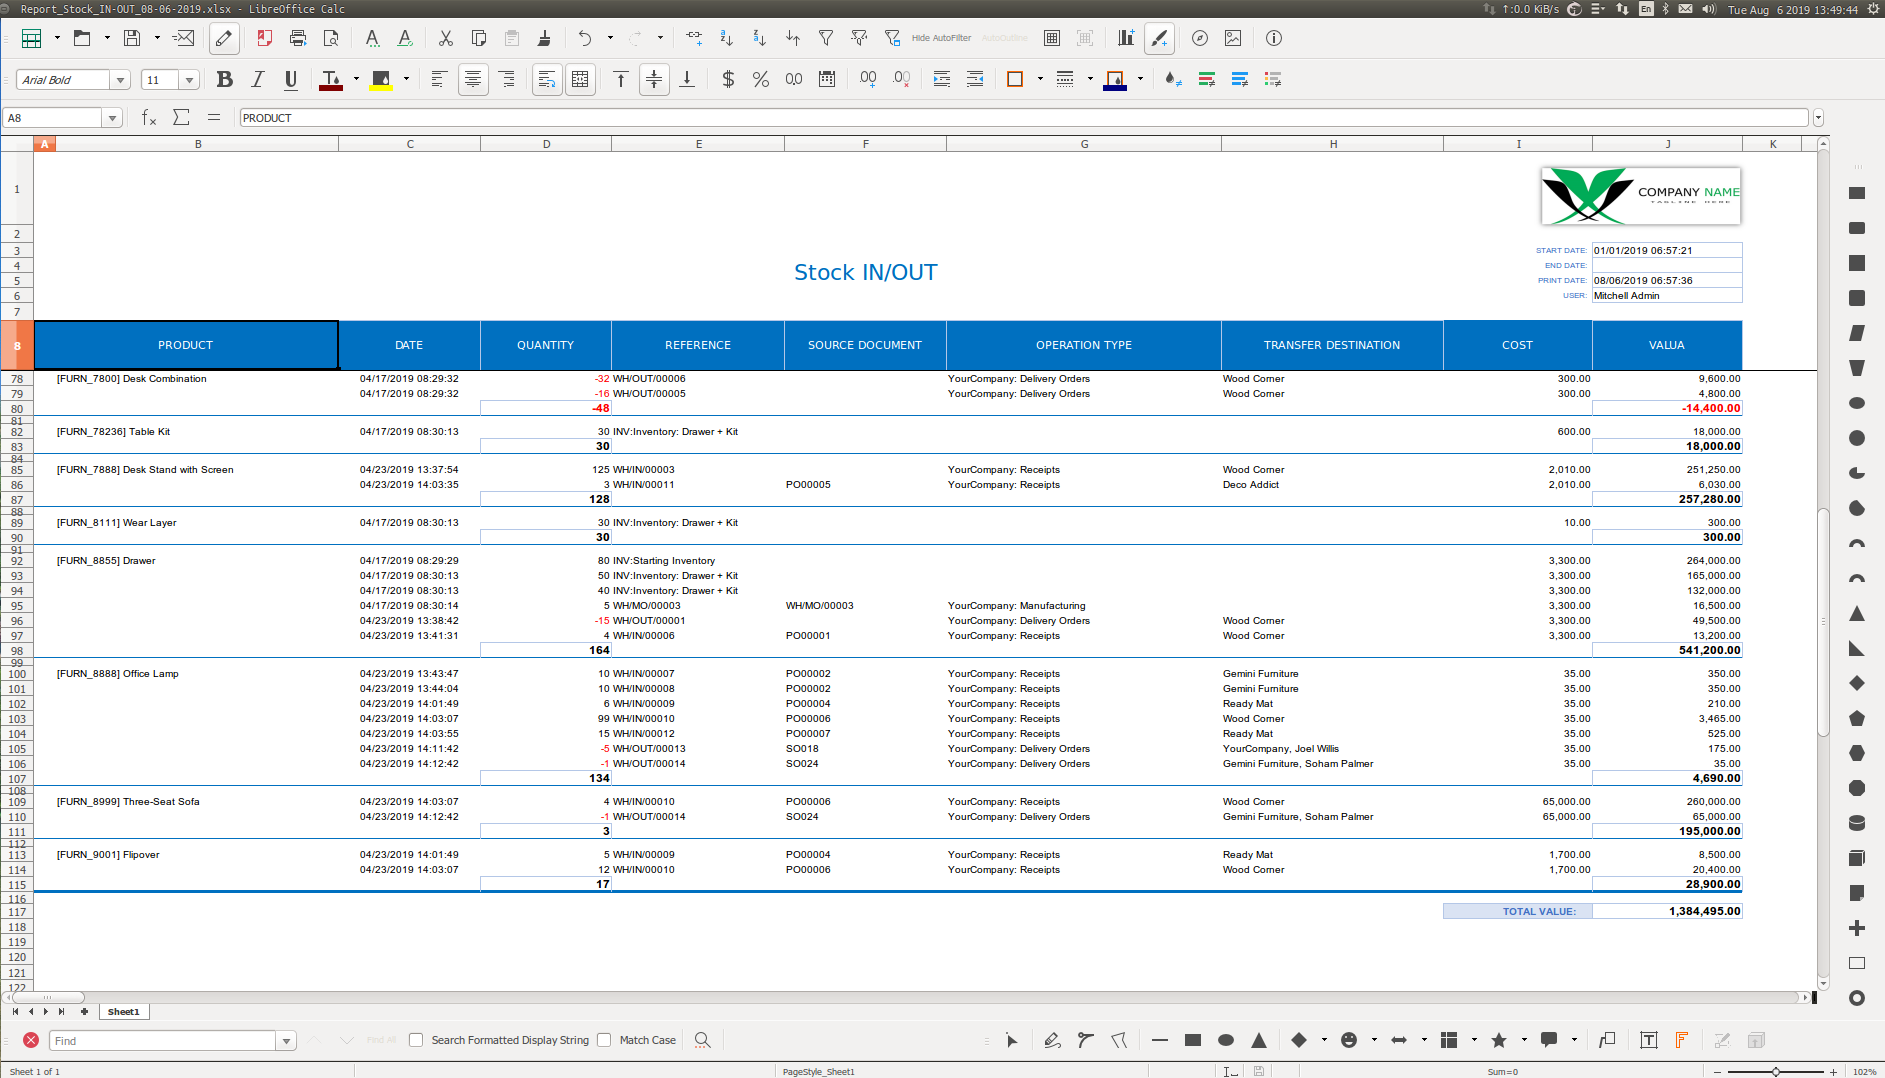Expand the Undo history dropdown arrow
1885x1078 pixels.
[610, 38]
